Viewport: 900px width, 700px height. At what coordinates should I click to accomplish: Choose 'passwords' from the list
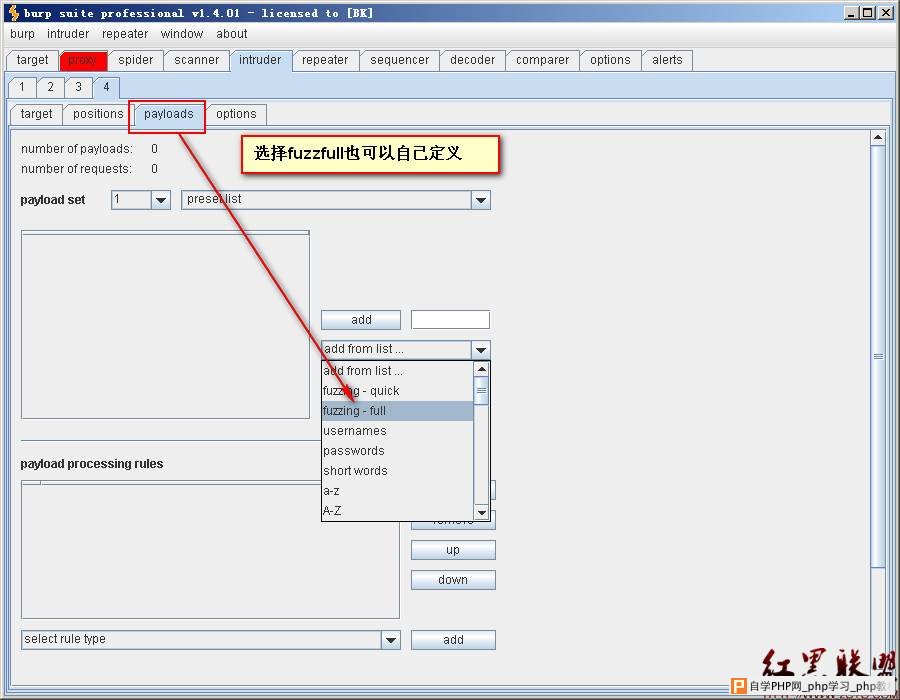[397, 451]
